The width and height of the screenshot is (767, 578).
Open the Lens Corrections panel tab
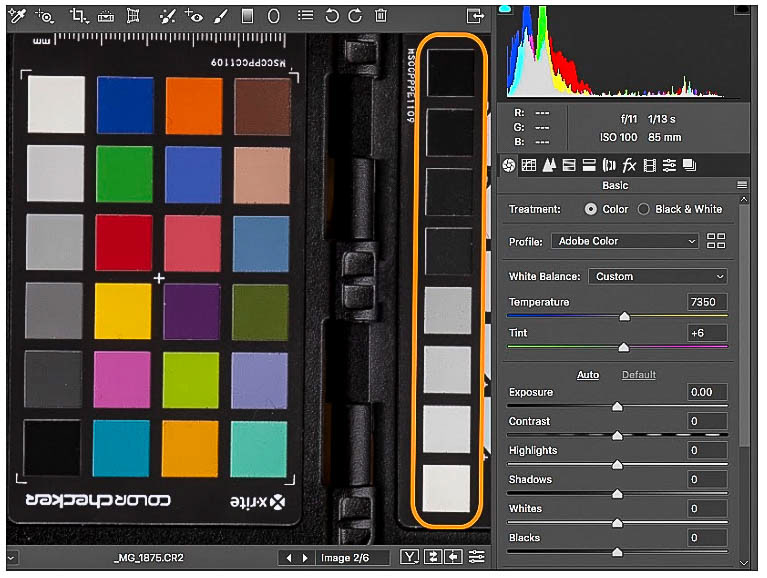(x=609, y=166)
